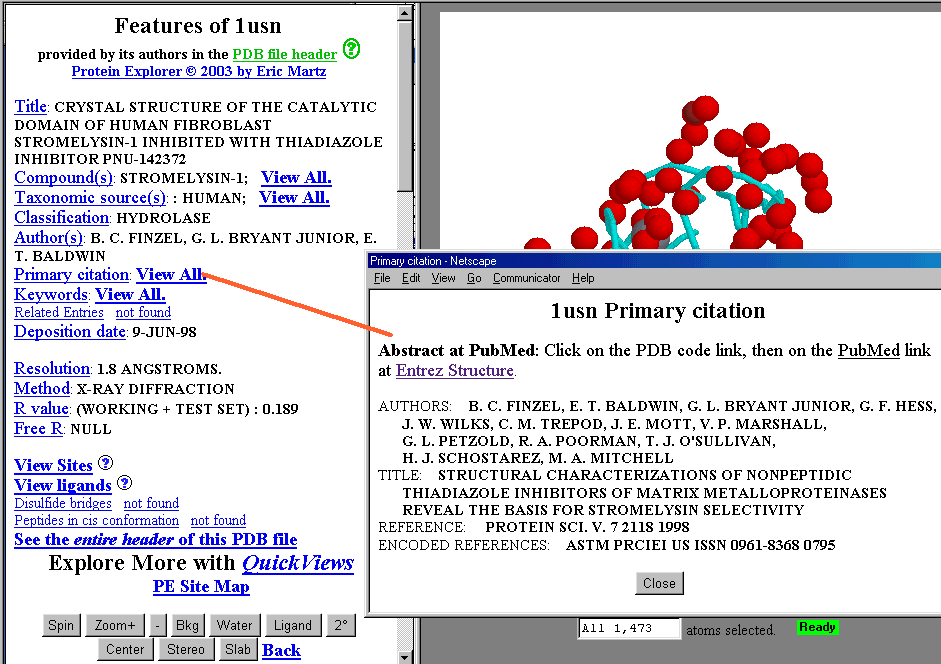Viewport: 941px width, 664px height.
Task: Toggle Stereo view mode
Action: pos(187,649)
